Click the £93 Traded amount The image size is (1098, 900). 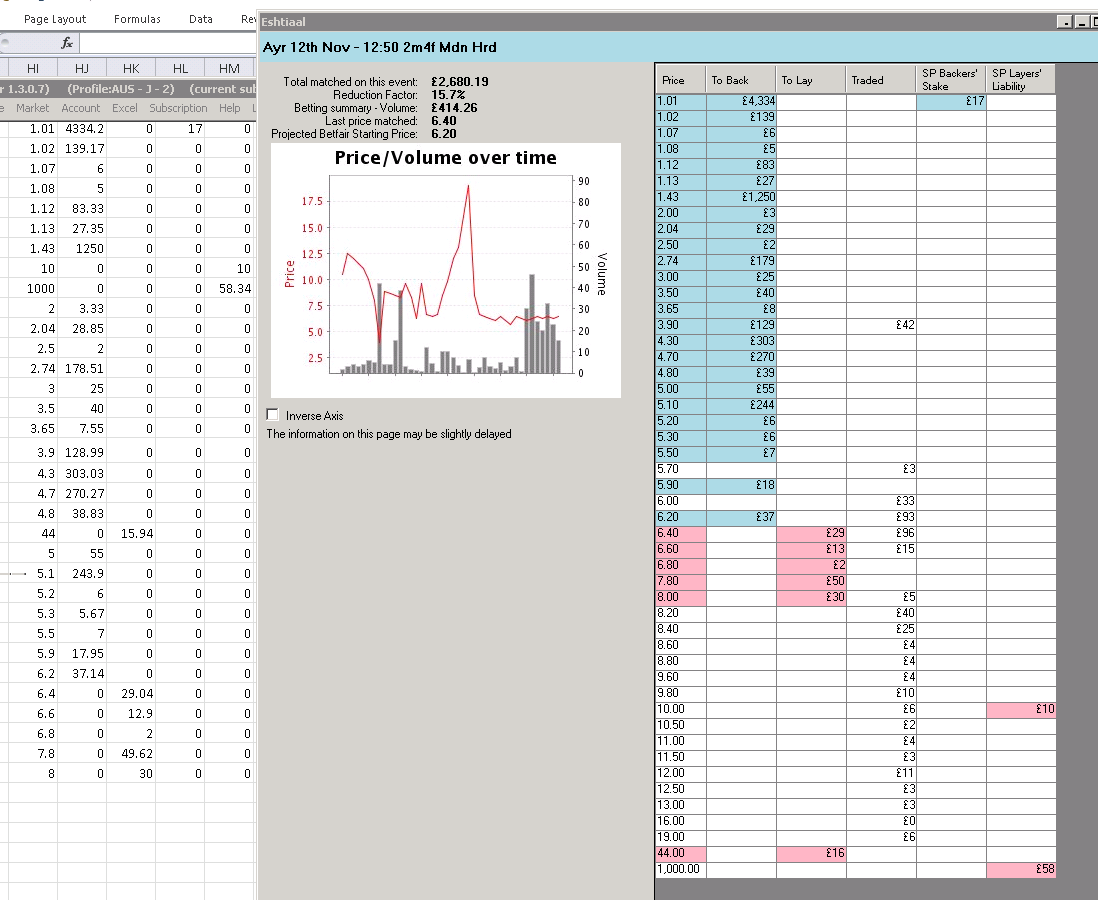coord(881,517)
